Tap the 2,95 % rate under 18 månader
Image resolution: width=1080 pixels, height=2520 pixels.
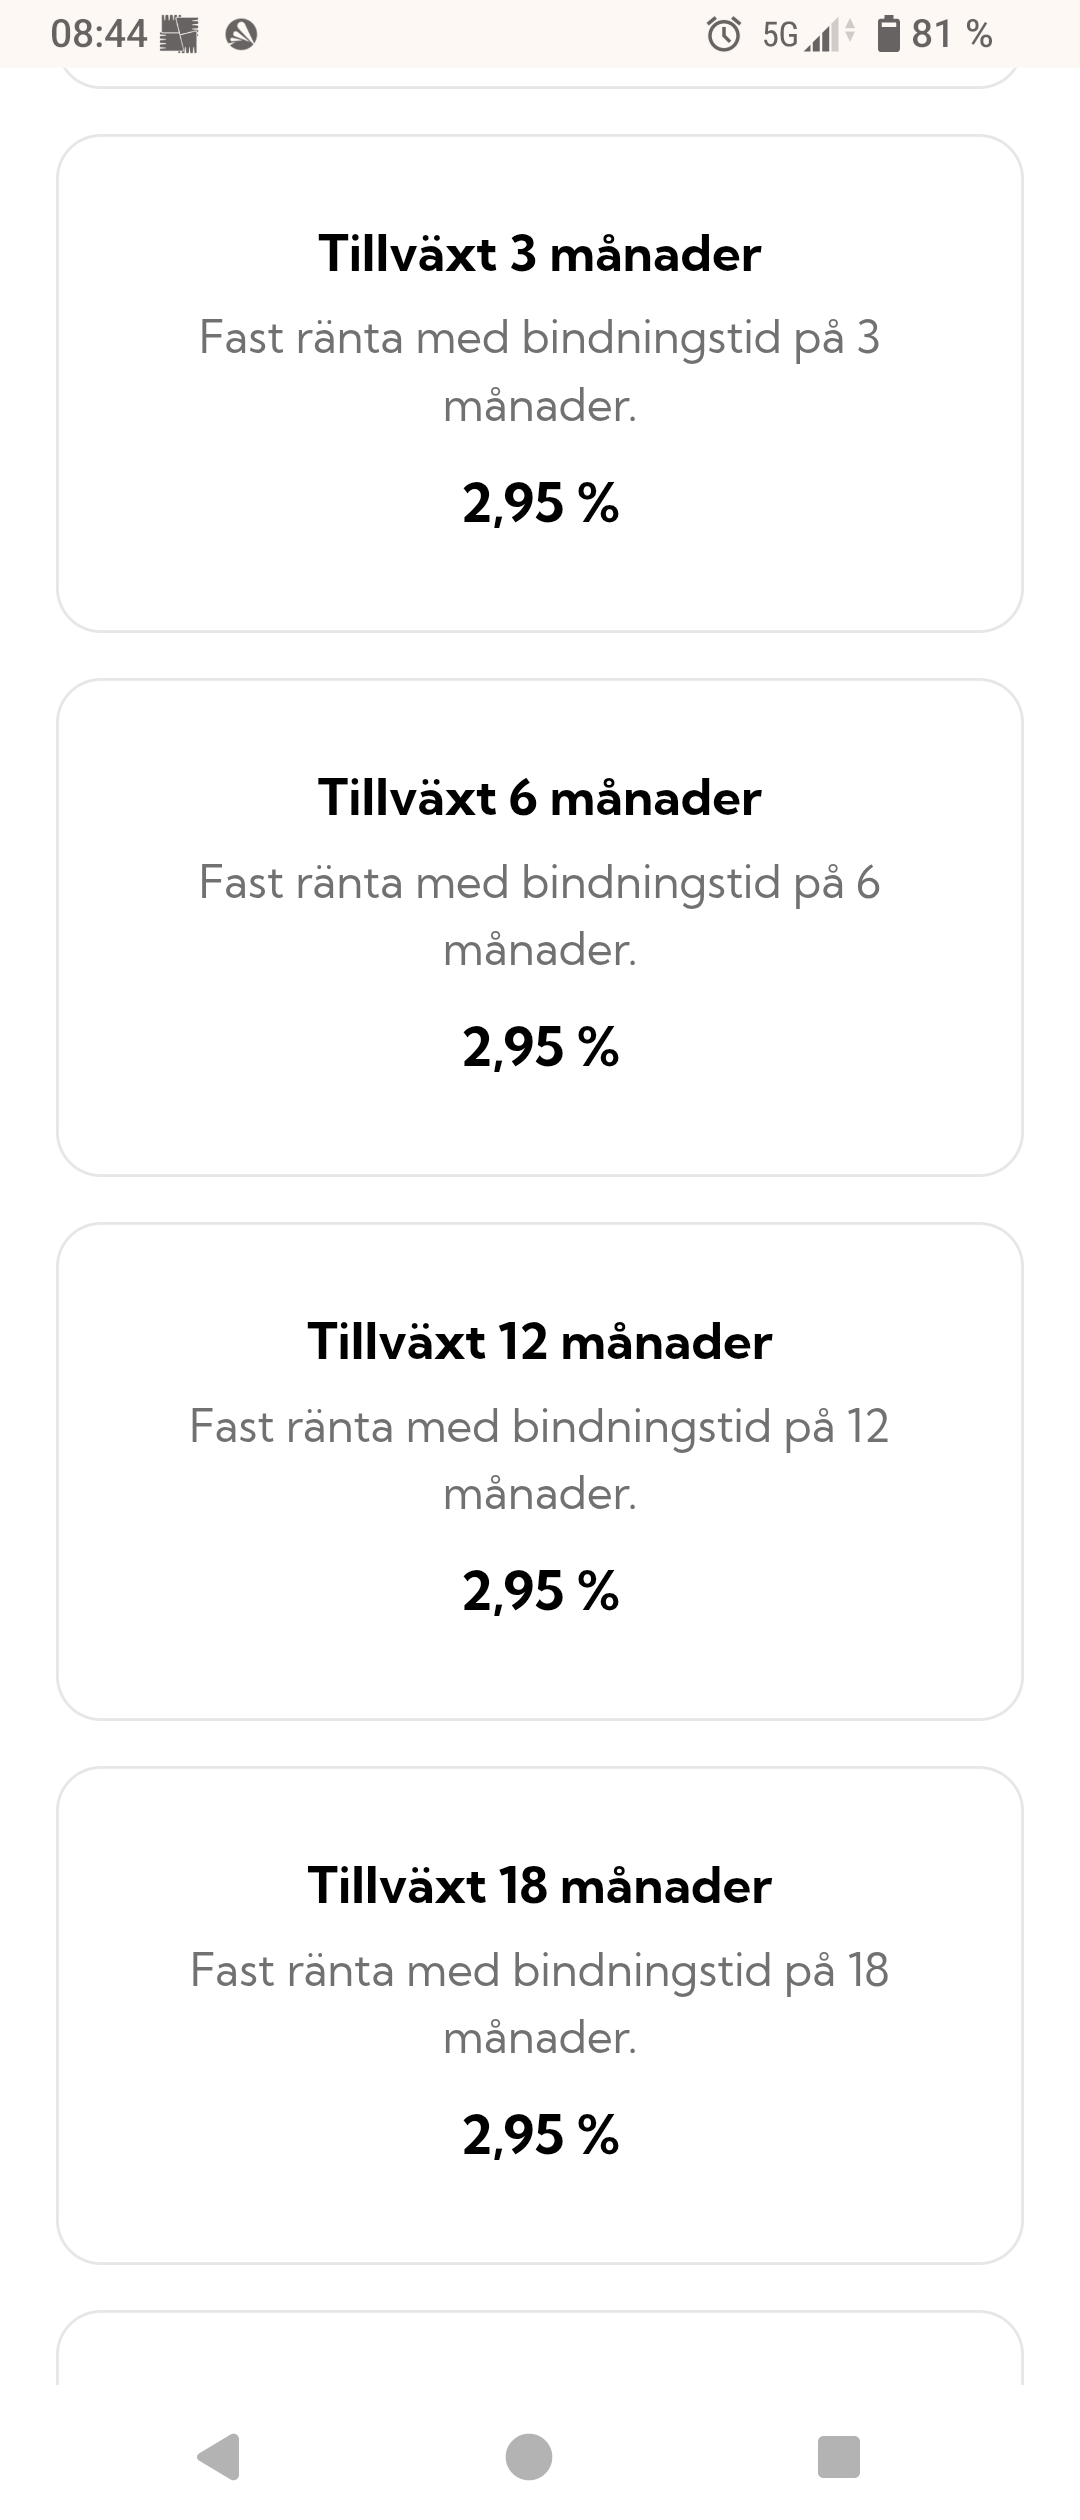coord(540,2135)
